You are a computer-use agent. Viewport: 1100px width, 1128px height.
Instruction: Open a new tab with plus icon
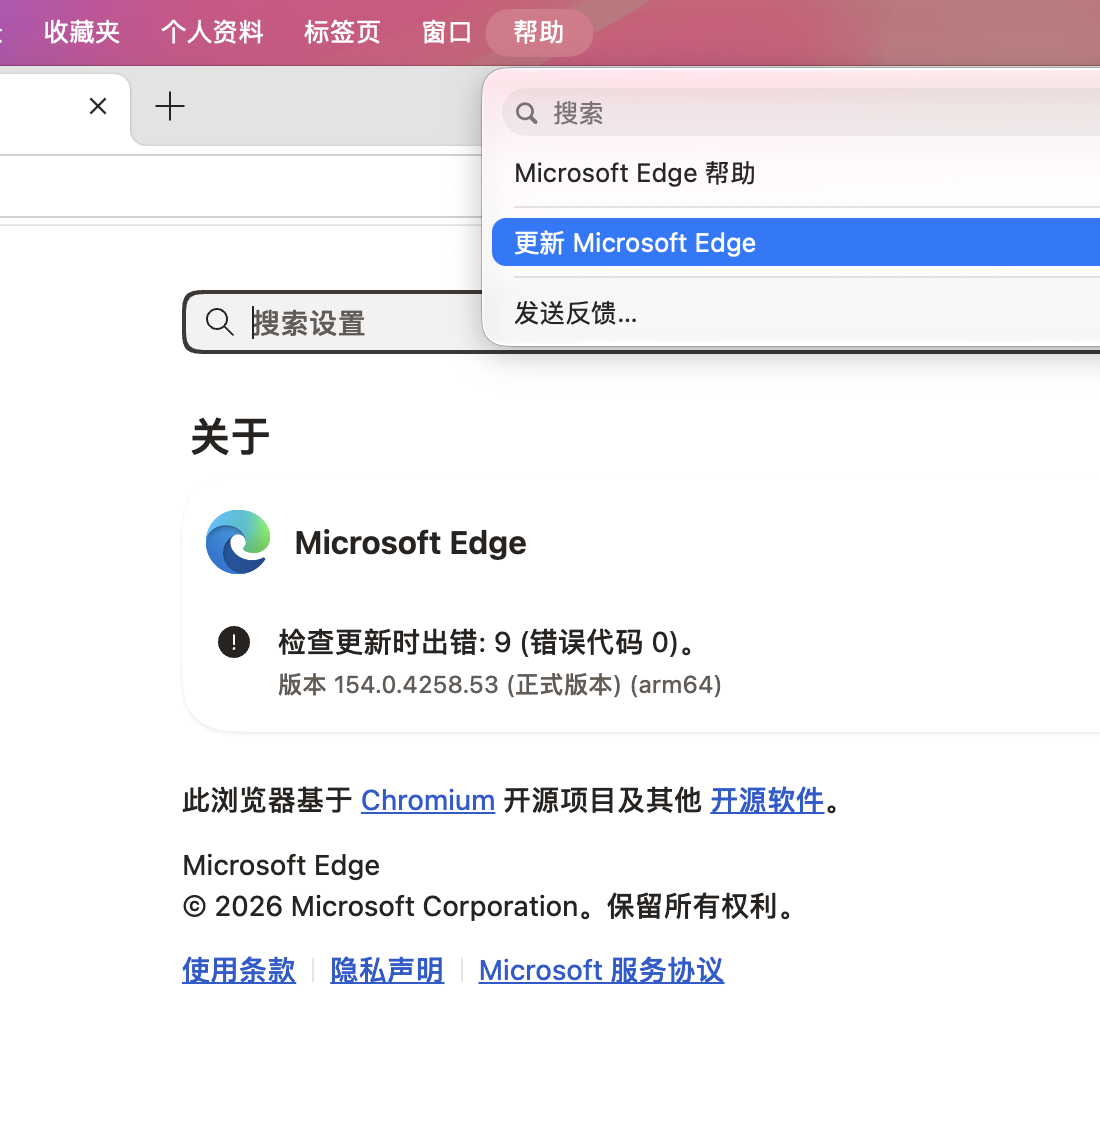(170, 106)
